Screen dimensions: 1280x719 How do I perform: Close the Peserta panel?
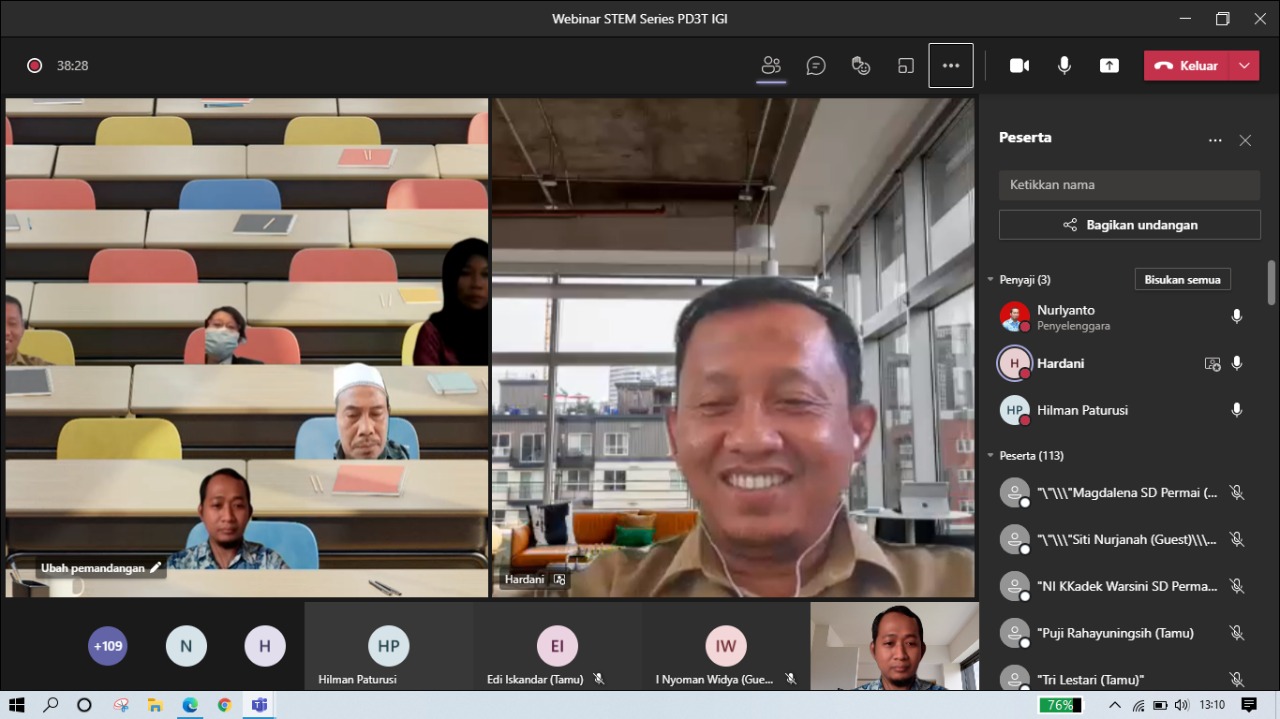(1245, 141)
